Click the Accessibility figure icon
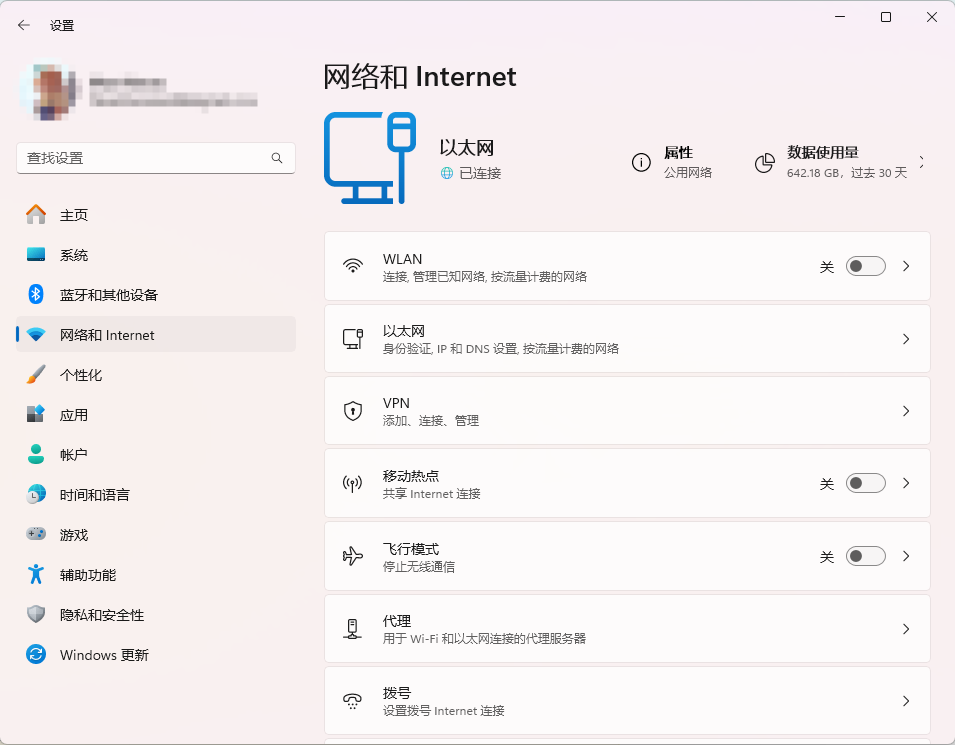 [x=36, y=574]
